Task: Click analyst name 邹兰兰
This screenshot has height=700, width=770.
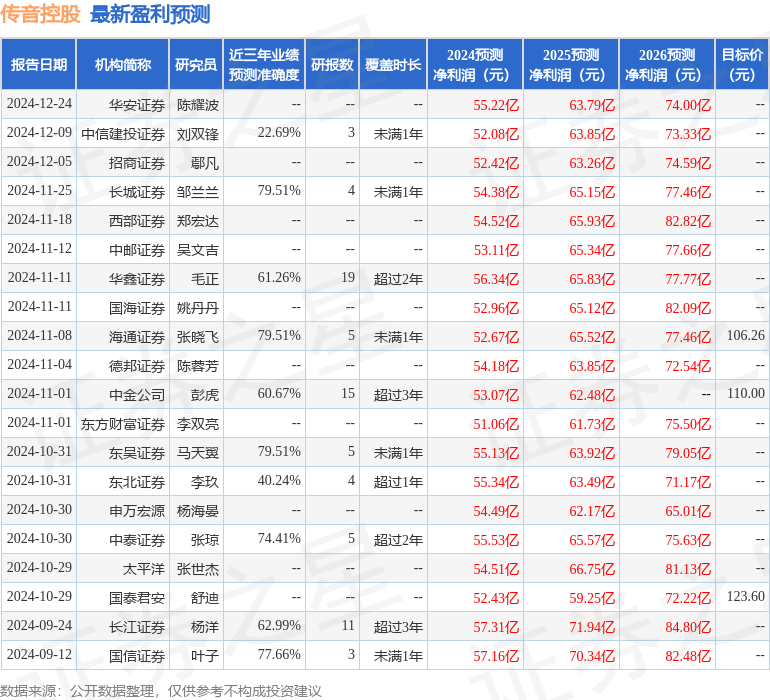Action: point(198,192)
